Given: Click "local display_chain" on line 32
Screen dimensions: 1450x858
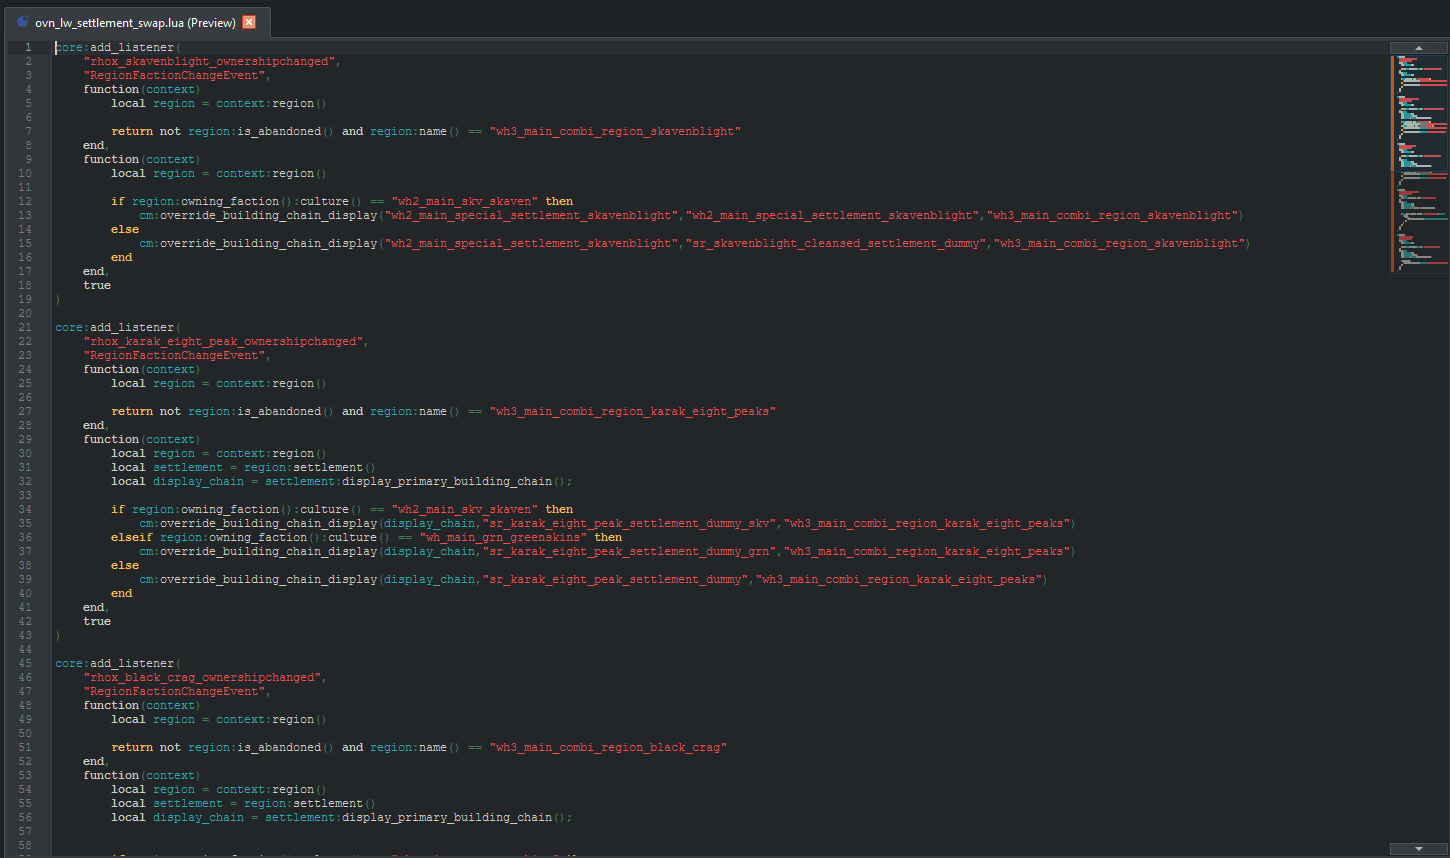Looking at the screenshot, I should (178, 481).
